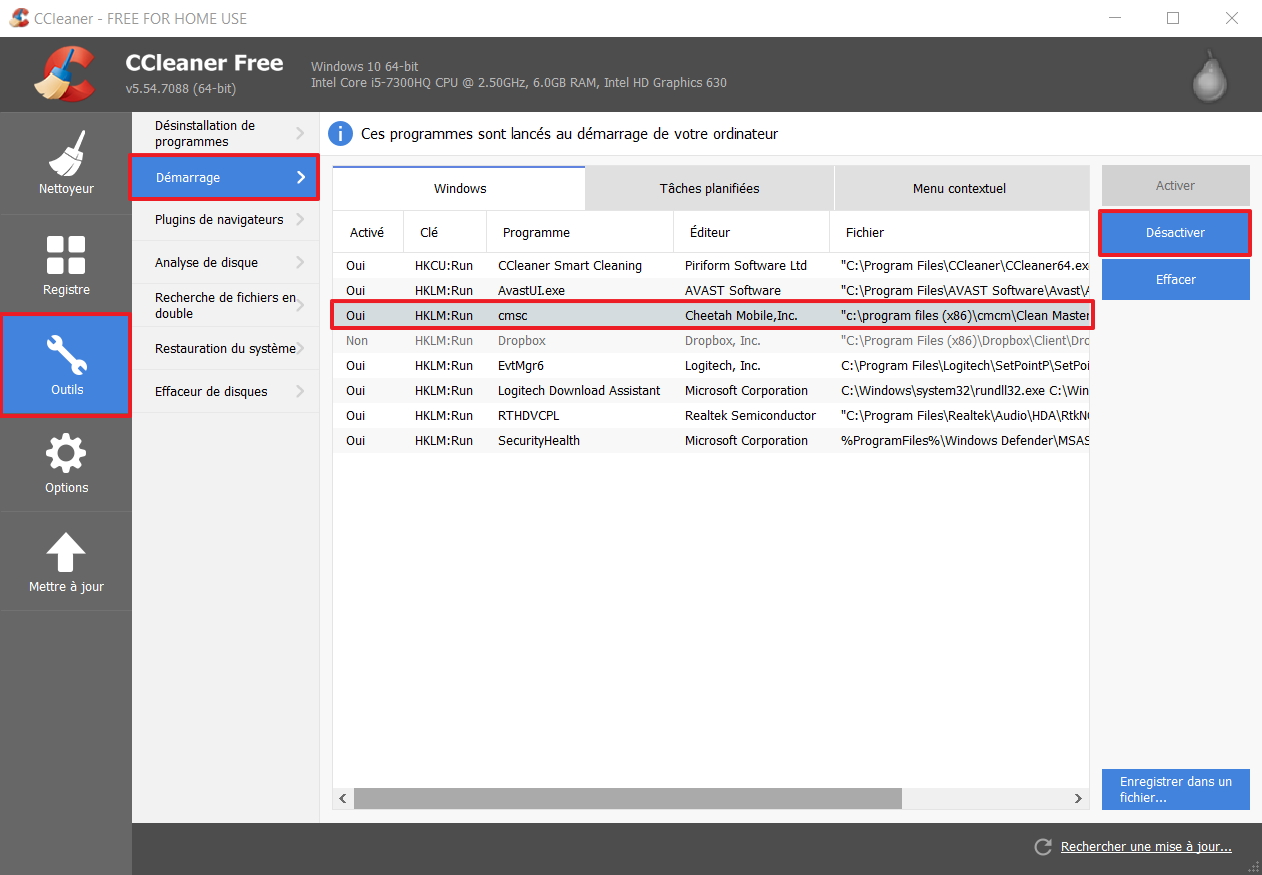Select the RTHDVCPL row
1262x875 pixels.
[711, 416]
